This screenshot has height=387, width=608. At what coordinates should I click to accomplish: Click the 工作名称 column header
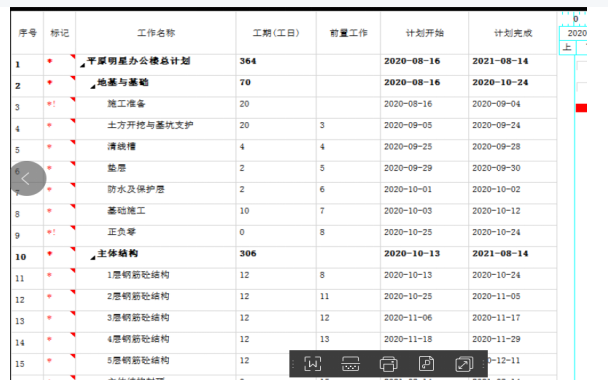click(x=156, y=33)
